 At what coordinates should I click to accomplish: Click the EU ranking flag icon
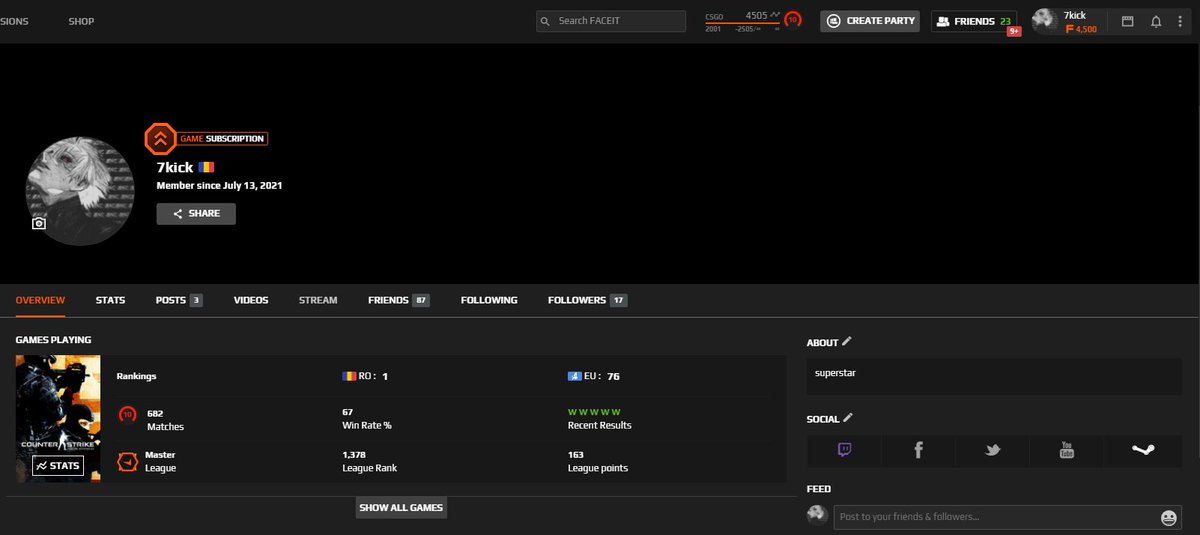pyautogui.click(x=575, y=376)
